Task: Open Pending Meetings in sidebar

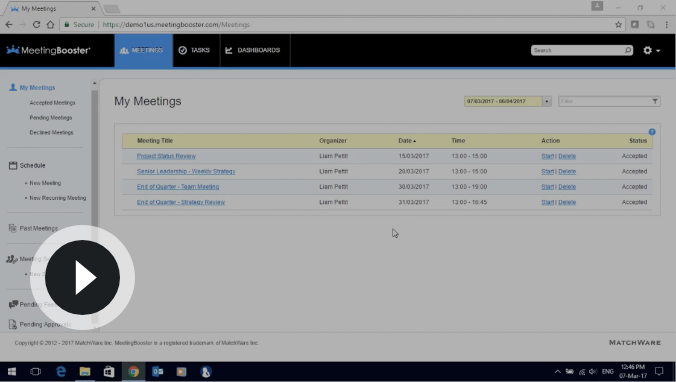Action: point(50,118)
